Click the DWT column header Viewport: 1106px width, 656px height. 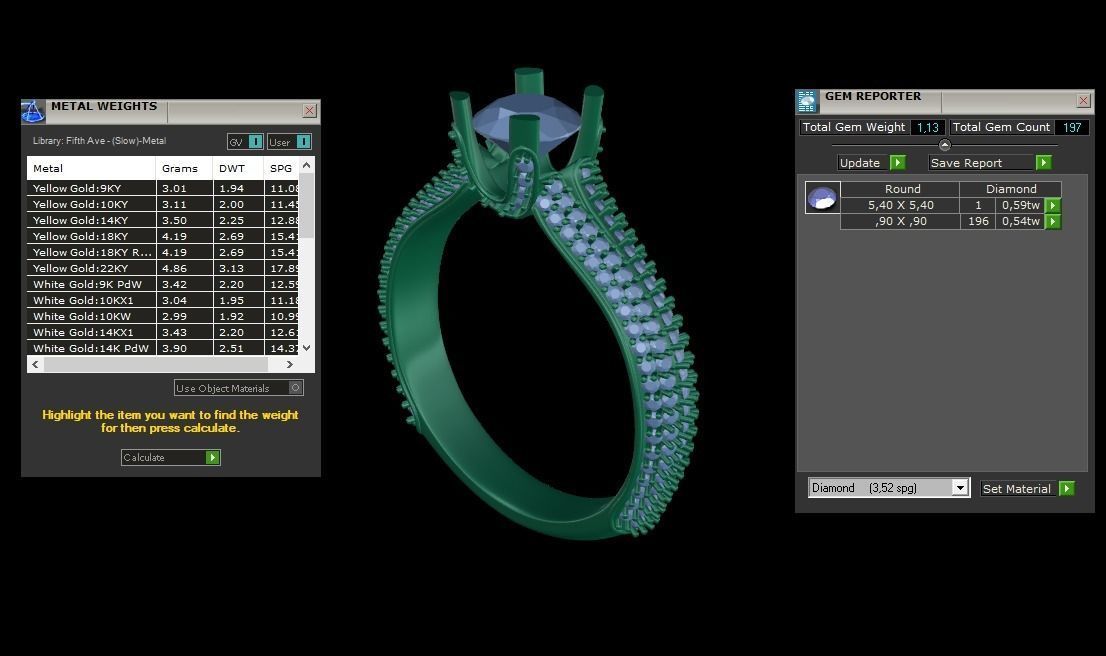click(x=238, y=168)
